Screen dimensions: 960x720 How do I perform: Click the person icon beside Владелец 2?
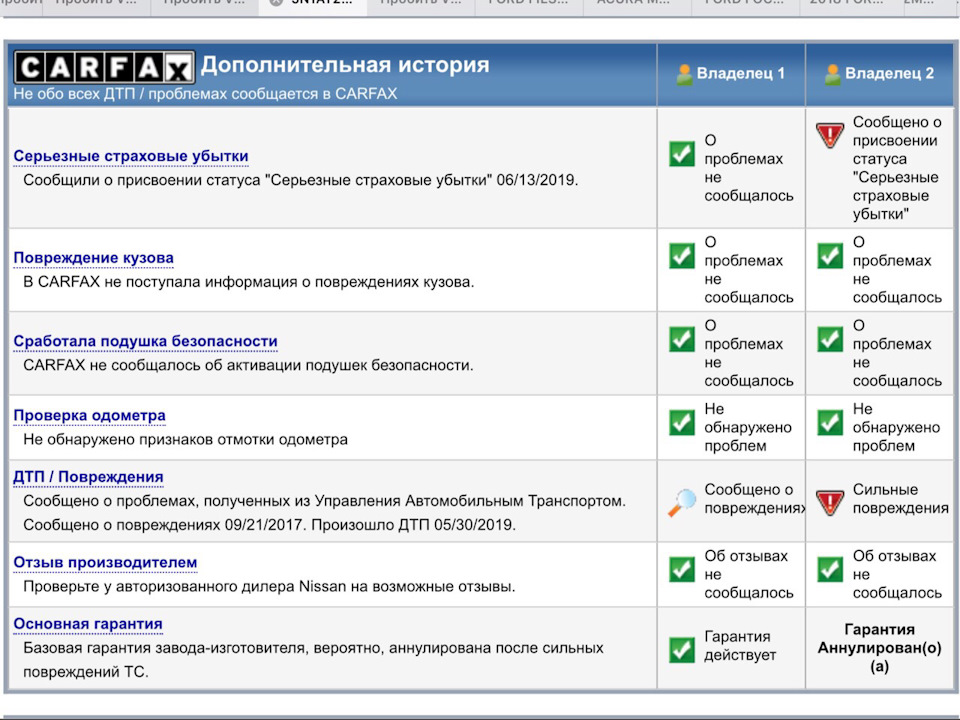coord(832,75)
